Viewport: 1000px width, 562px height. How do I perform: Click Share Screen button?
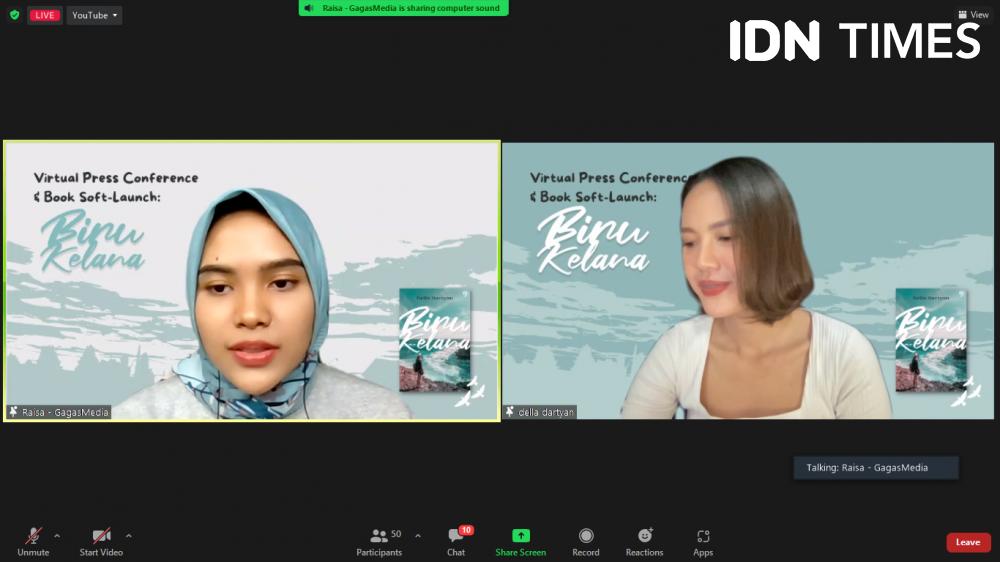coord(520,542)
